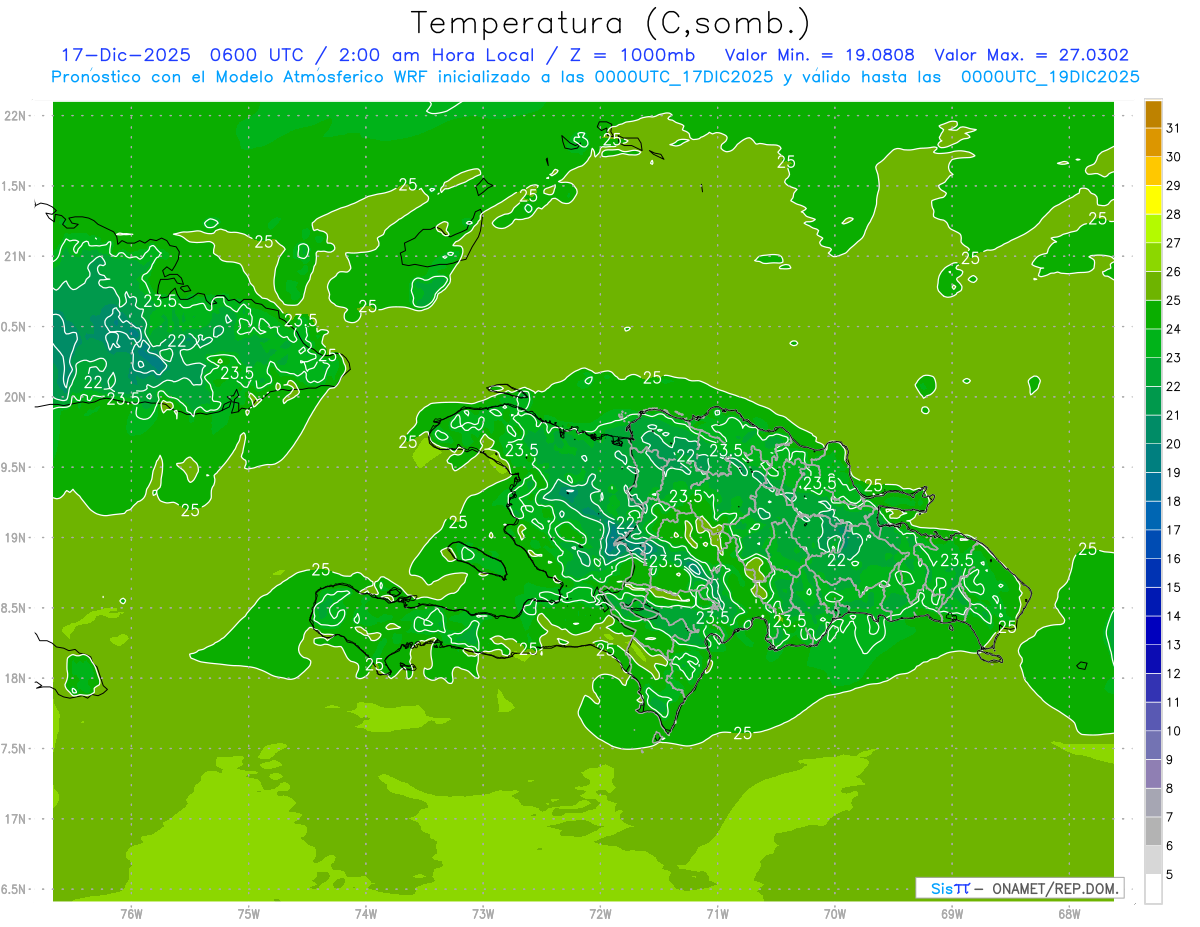The width and height of the screenshot is (1200, 927).
Task: Click the "22N" latitude axis label
Action: [15, 116]
